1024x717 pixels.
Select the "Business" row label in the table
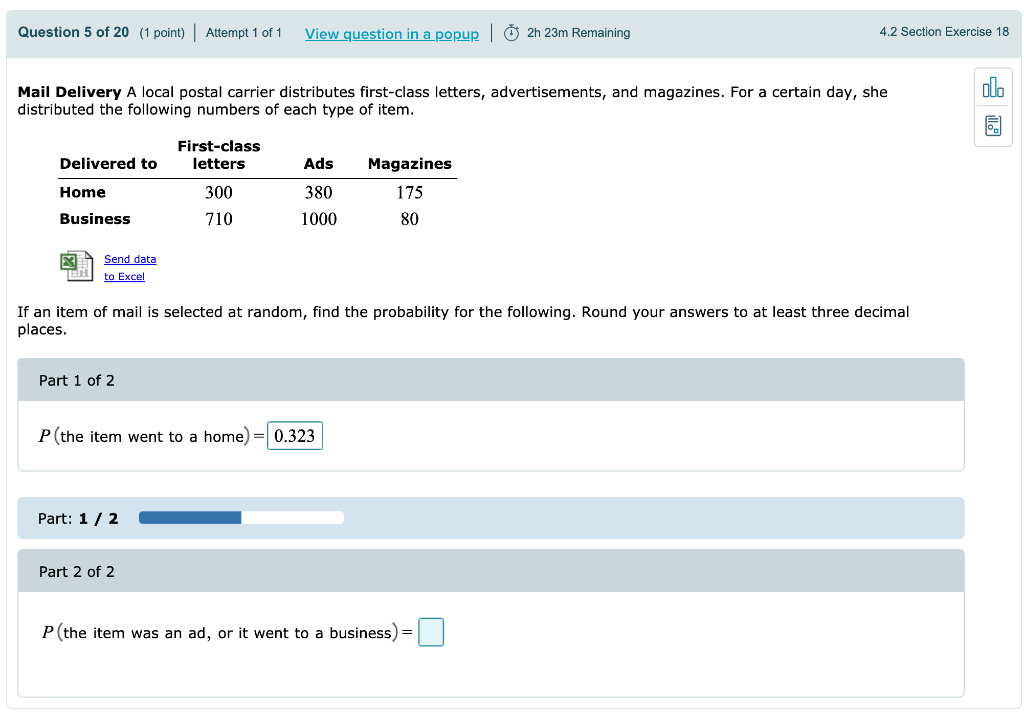point(95,219)
